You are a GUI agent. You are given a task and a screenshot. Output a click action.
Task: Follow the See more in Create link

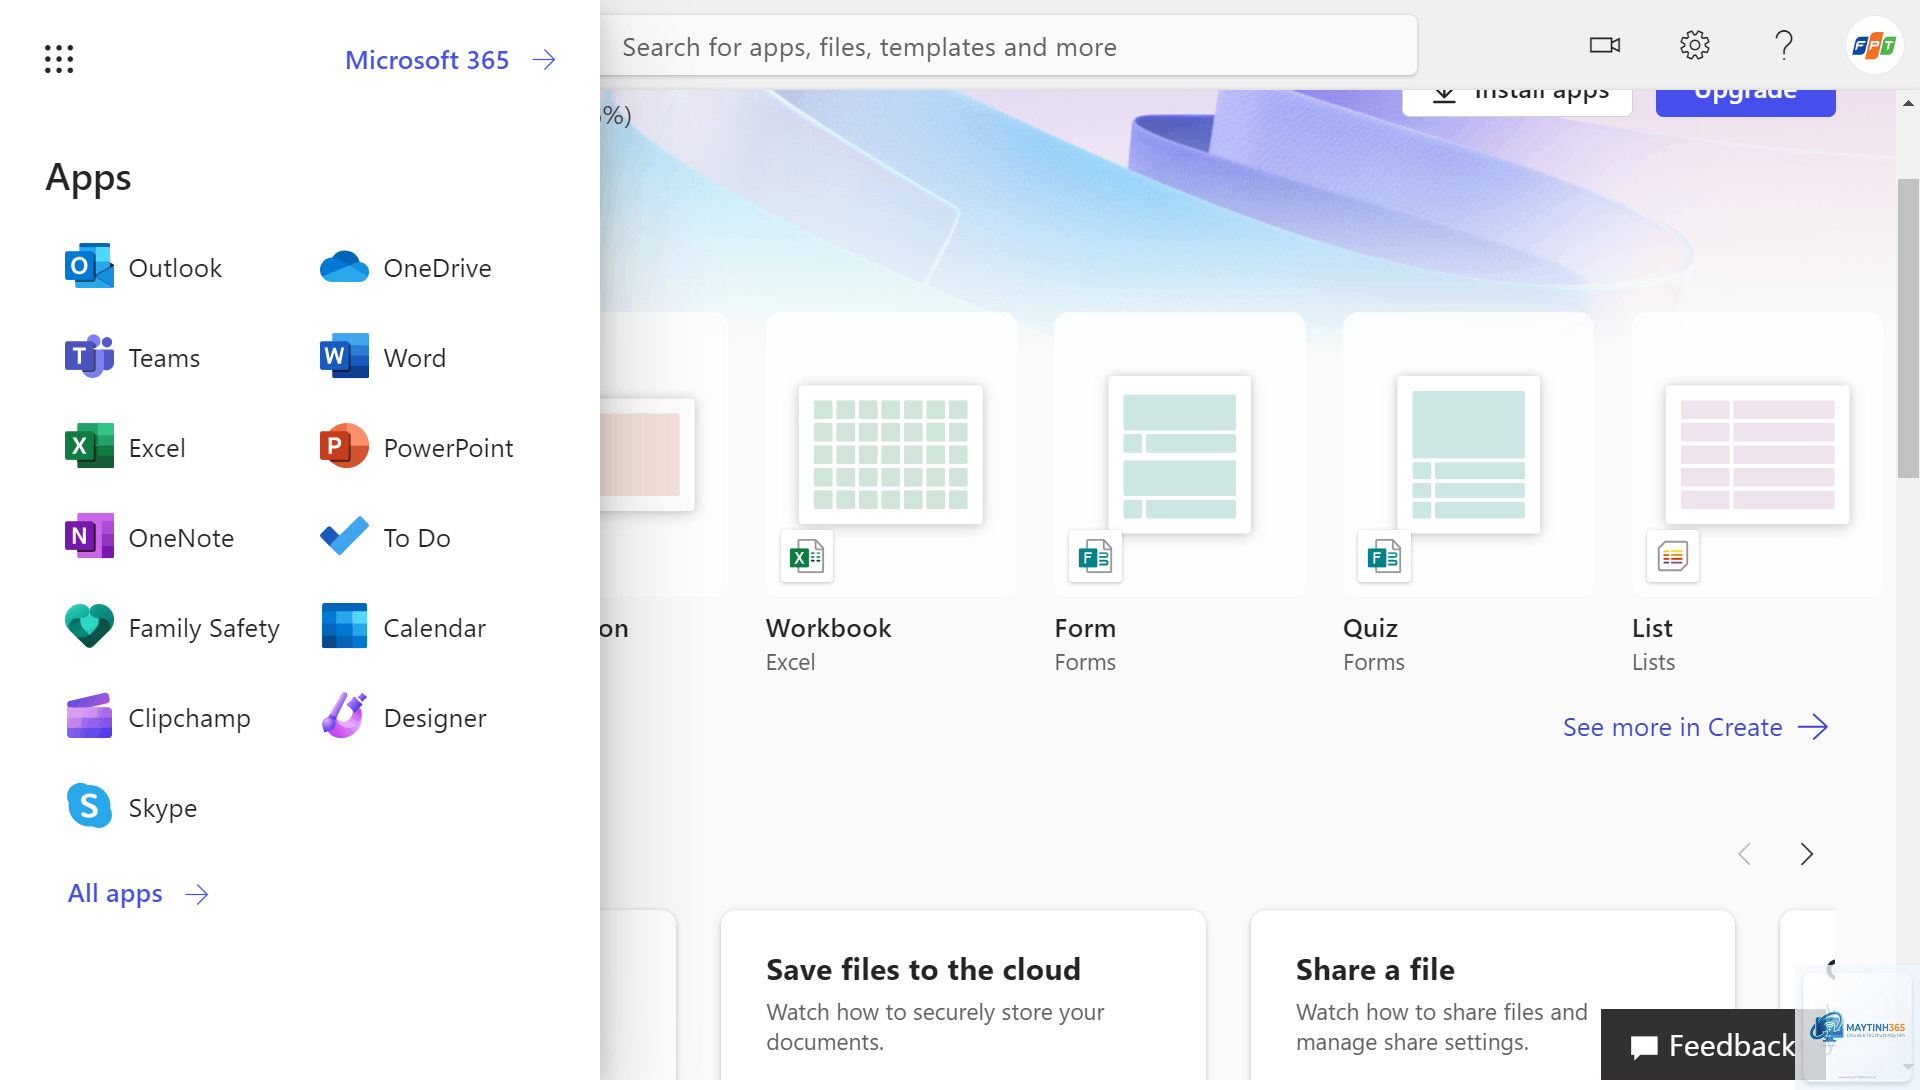(1696, 727)
